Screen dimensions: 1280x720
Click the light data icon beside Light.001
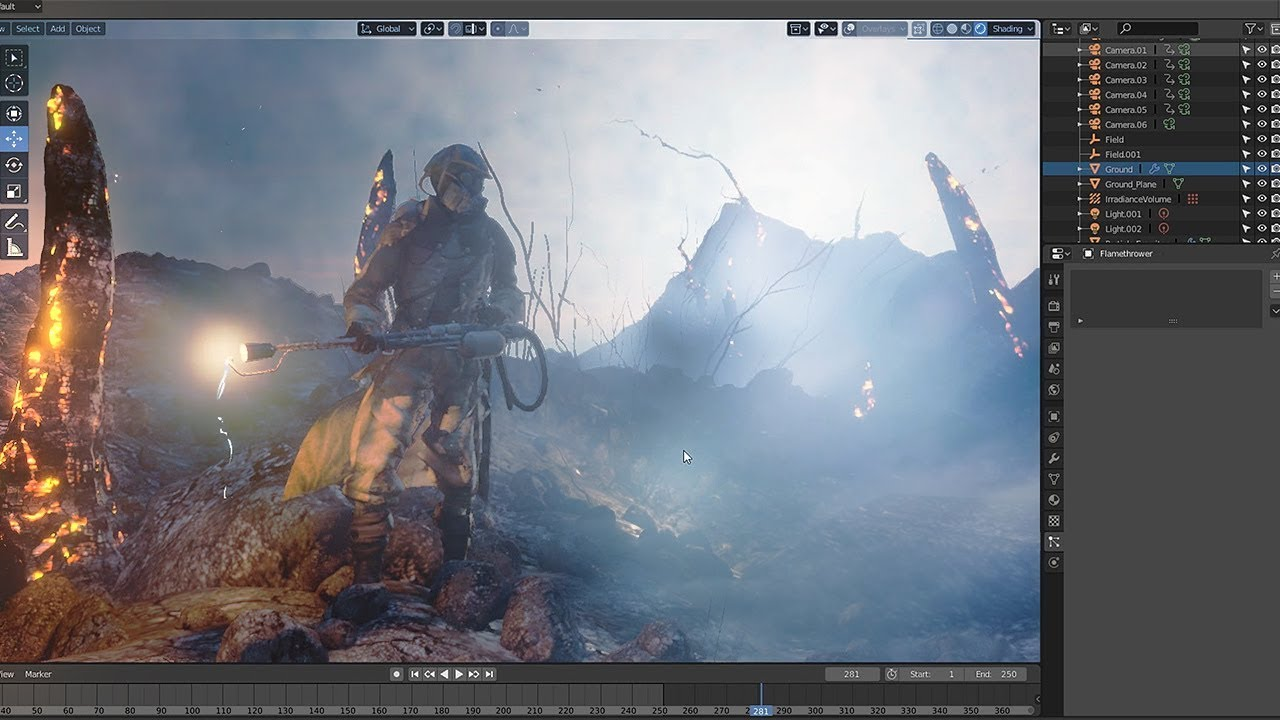tap(1163, 214)
